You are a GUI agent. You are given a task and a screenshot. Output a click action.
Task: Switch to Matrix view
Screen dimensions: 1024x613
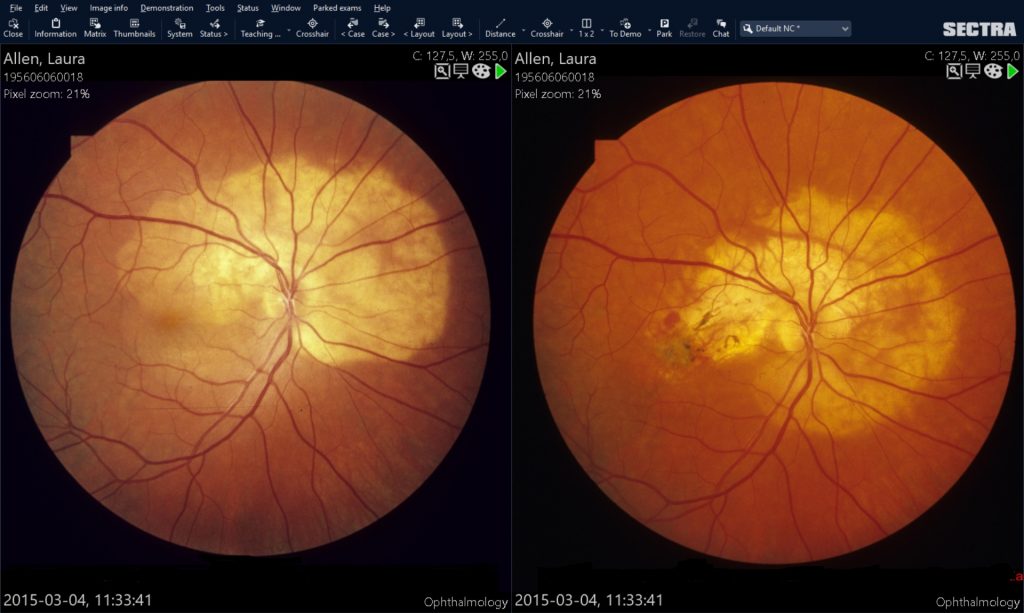(x=95, y=27)
